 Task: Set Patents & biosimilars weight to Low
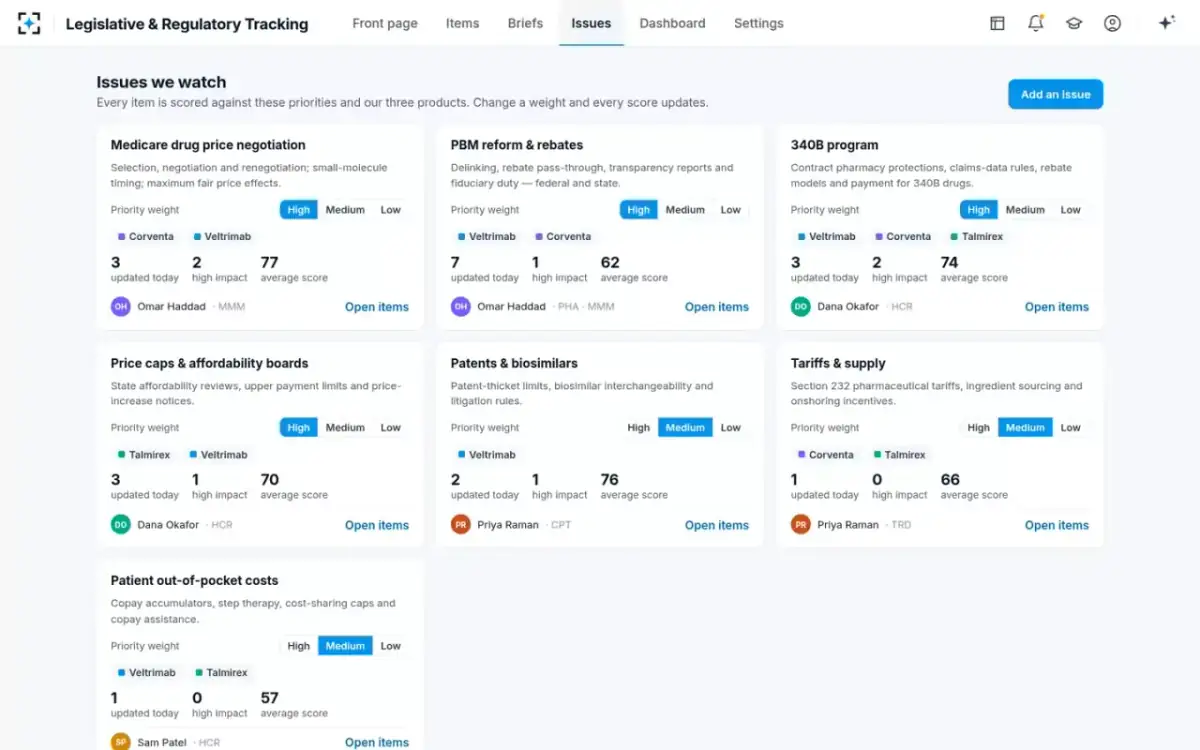[731, 428]
